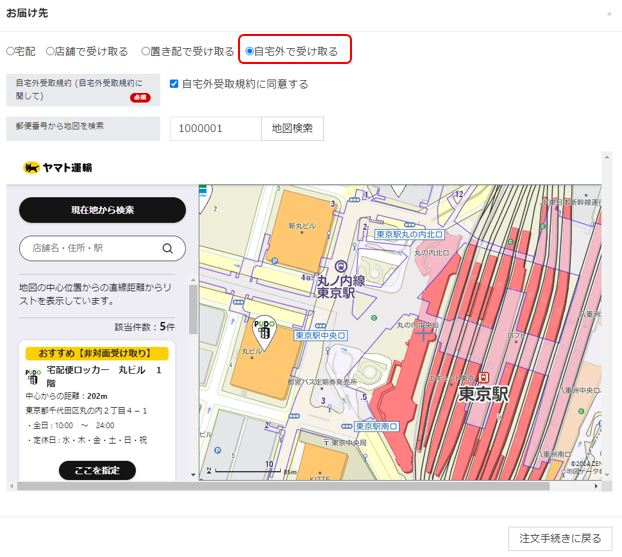Click PUDO locker icon in recommended list card
The image size is (622, 557).
(33, 376)
